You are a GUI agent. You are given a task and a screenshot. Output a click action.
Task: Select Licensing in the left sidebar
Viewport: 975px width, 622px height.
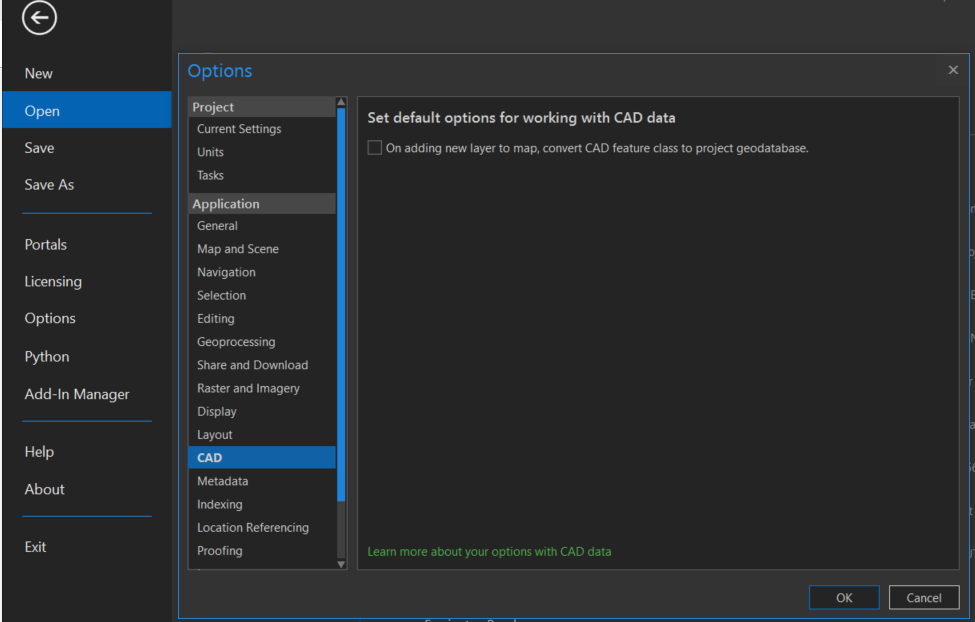pyautogui.click(x=53, y=282)
